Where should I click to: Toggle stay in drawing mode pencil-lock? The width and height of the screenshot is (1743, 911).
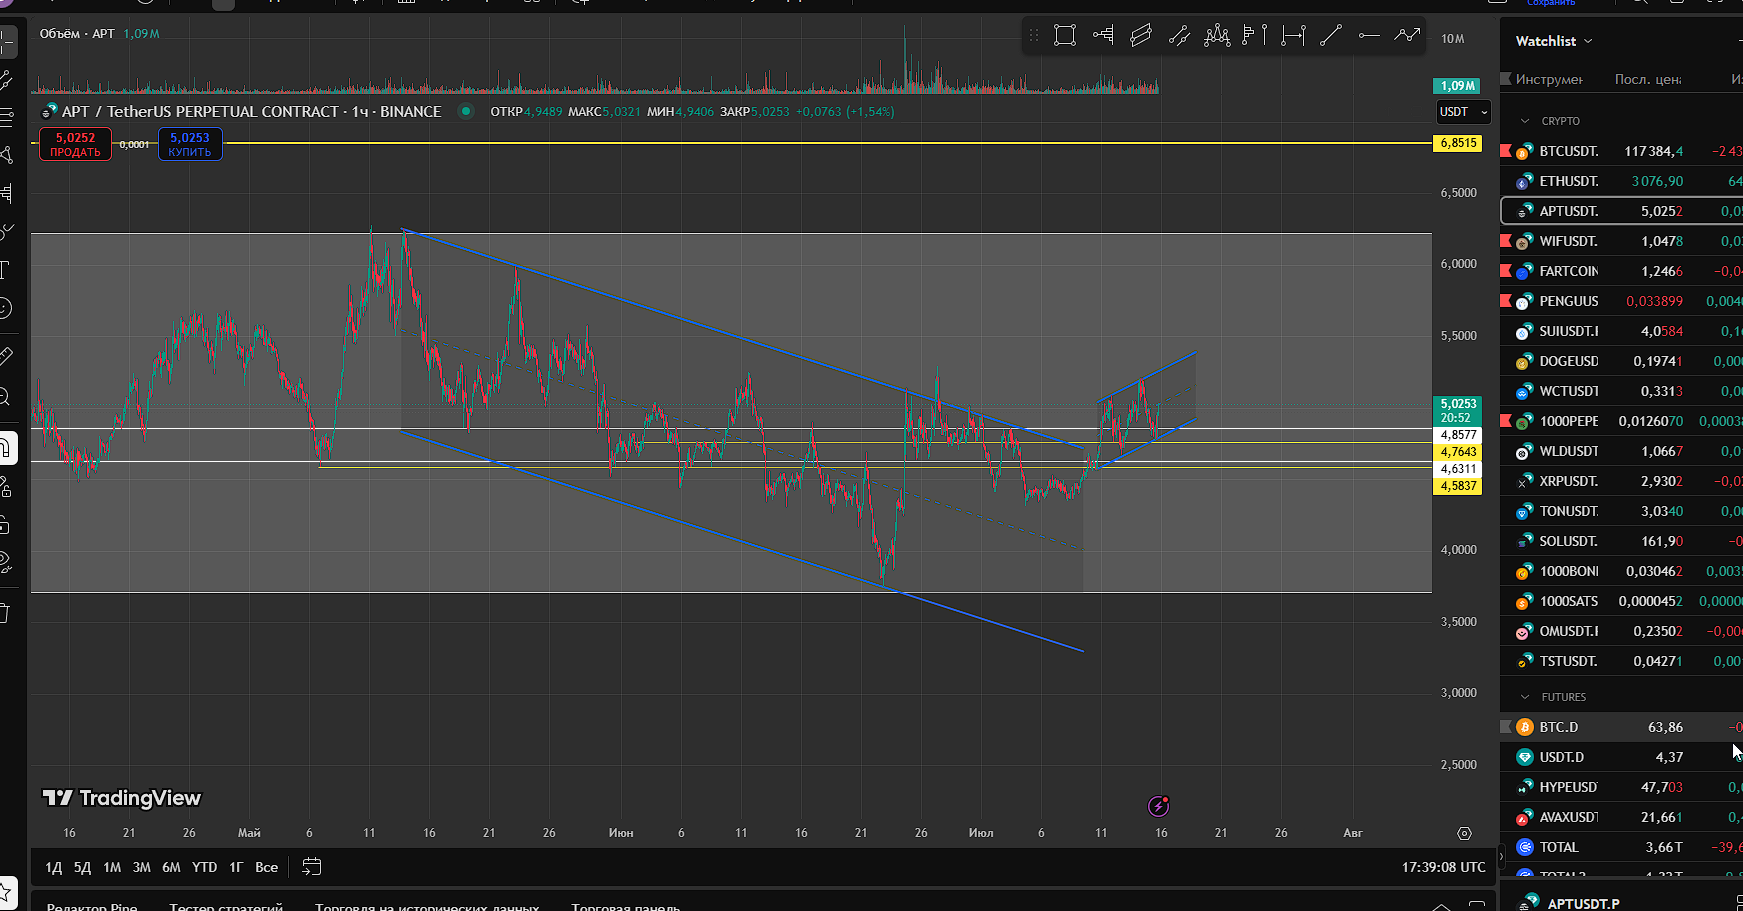click(7, 486)
